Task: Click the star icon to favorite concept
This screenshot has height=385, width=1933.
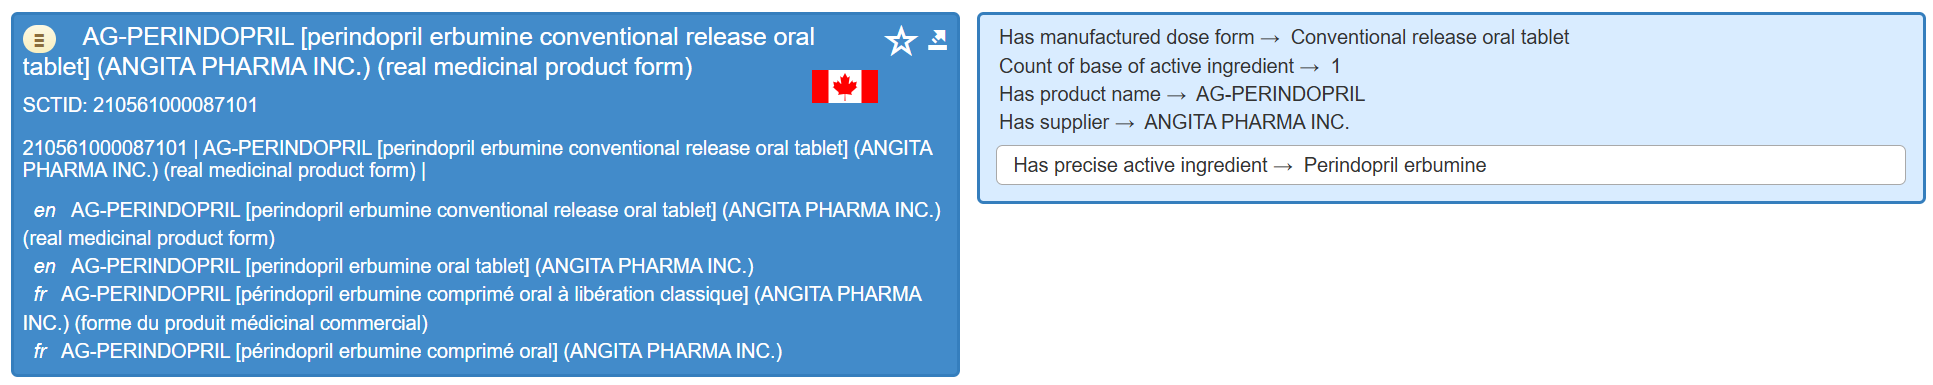Action: coord(901,41)
